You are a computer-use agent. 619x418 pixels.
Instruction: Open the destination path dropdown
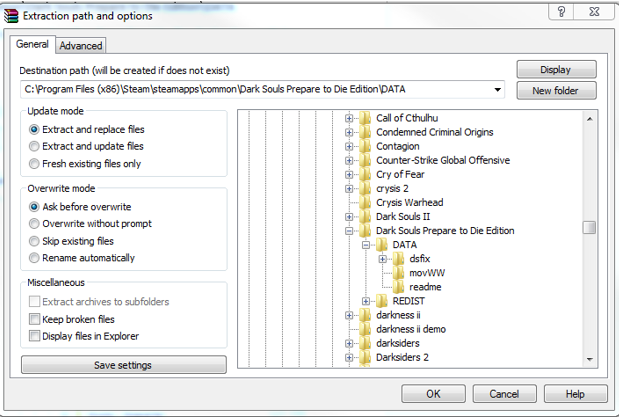(498, 90)
